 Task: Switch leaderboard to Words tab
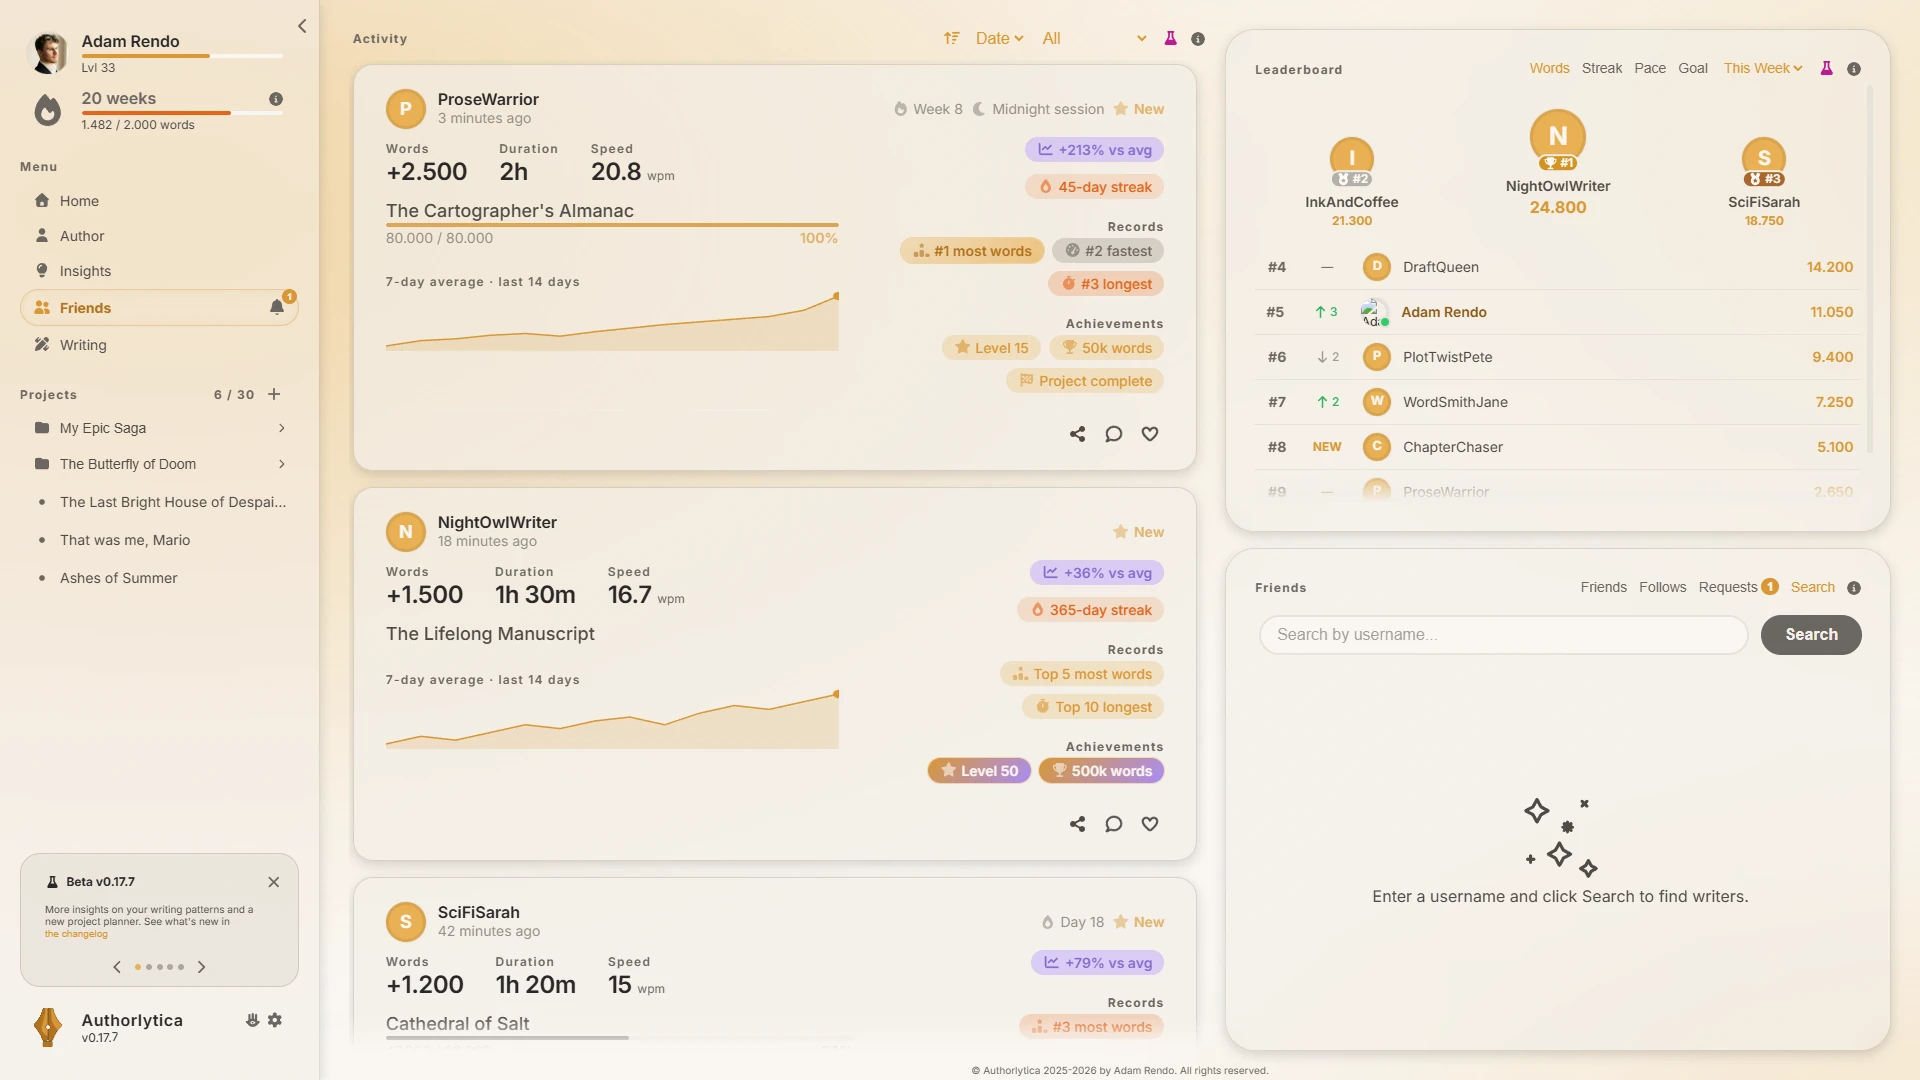(x=1549, y=68)
